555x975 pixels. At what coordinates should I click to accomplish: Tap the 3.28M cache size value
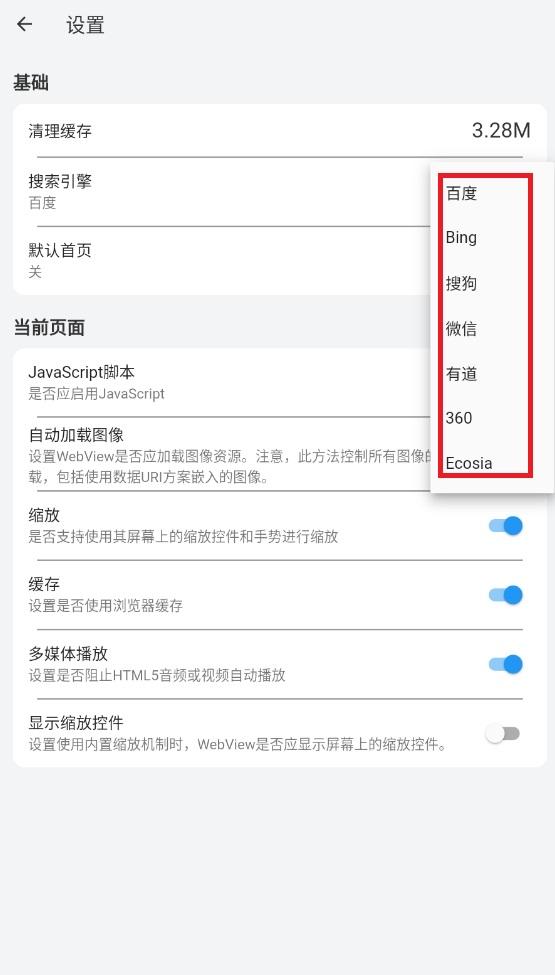click(x=501, y=131)
